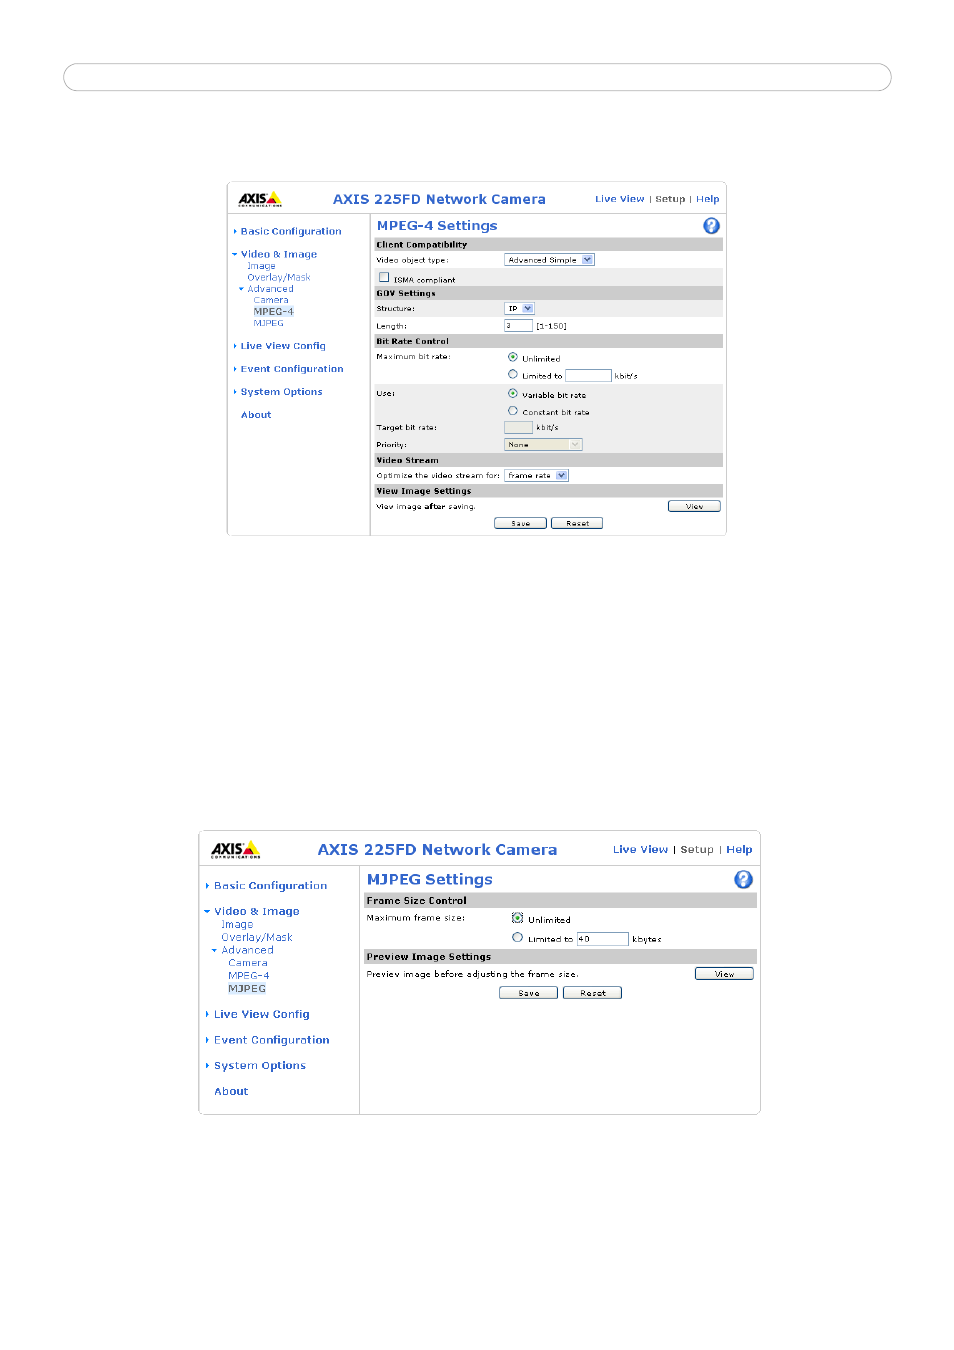This screenshot has width=954, height=1350.
Task: Open the help icon on MPEG-4 Settings page
Action: [711, 226]
